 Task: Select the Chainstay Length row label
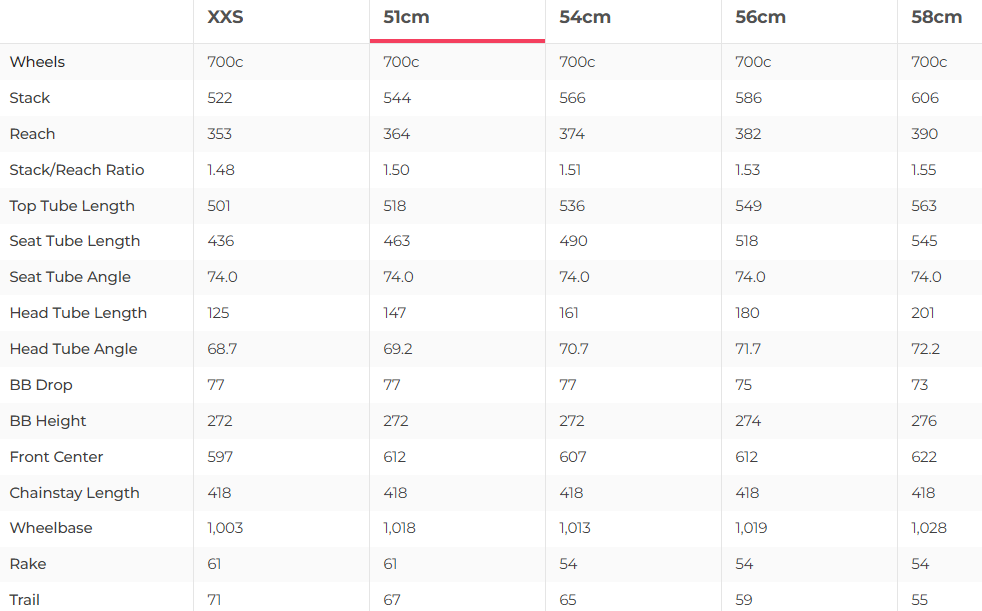coord(74,493)
